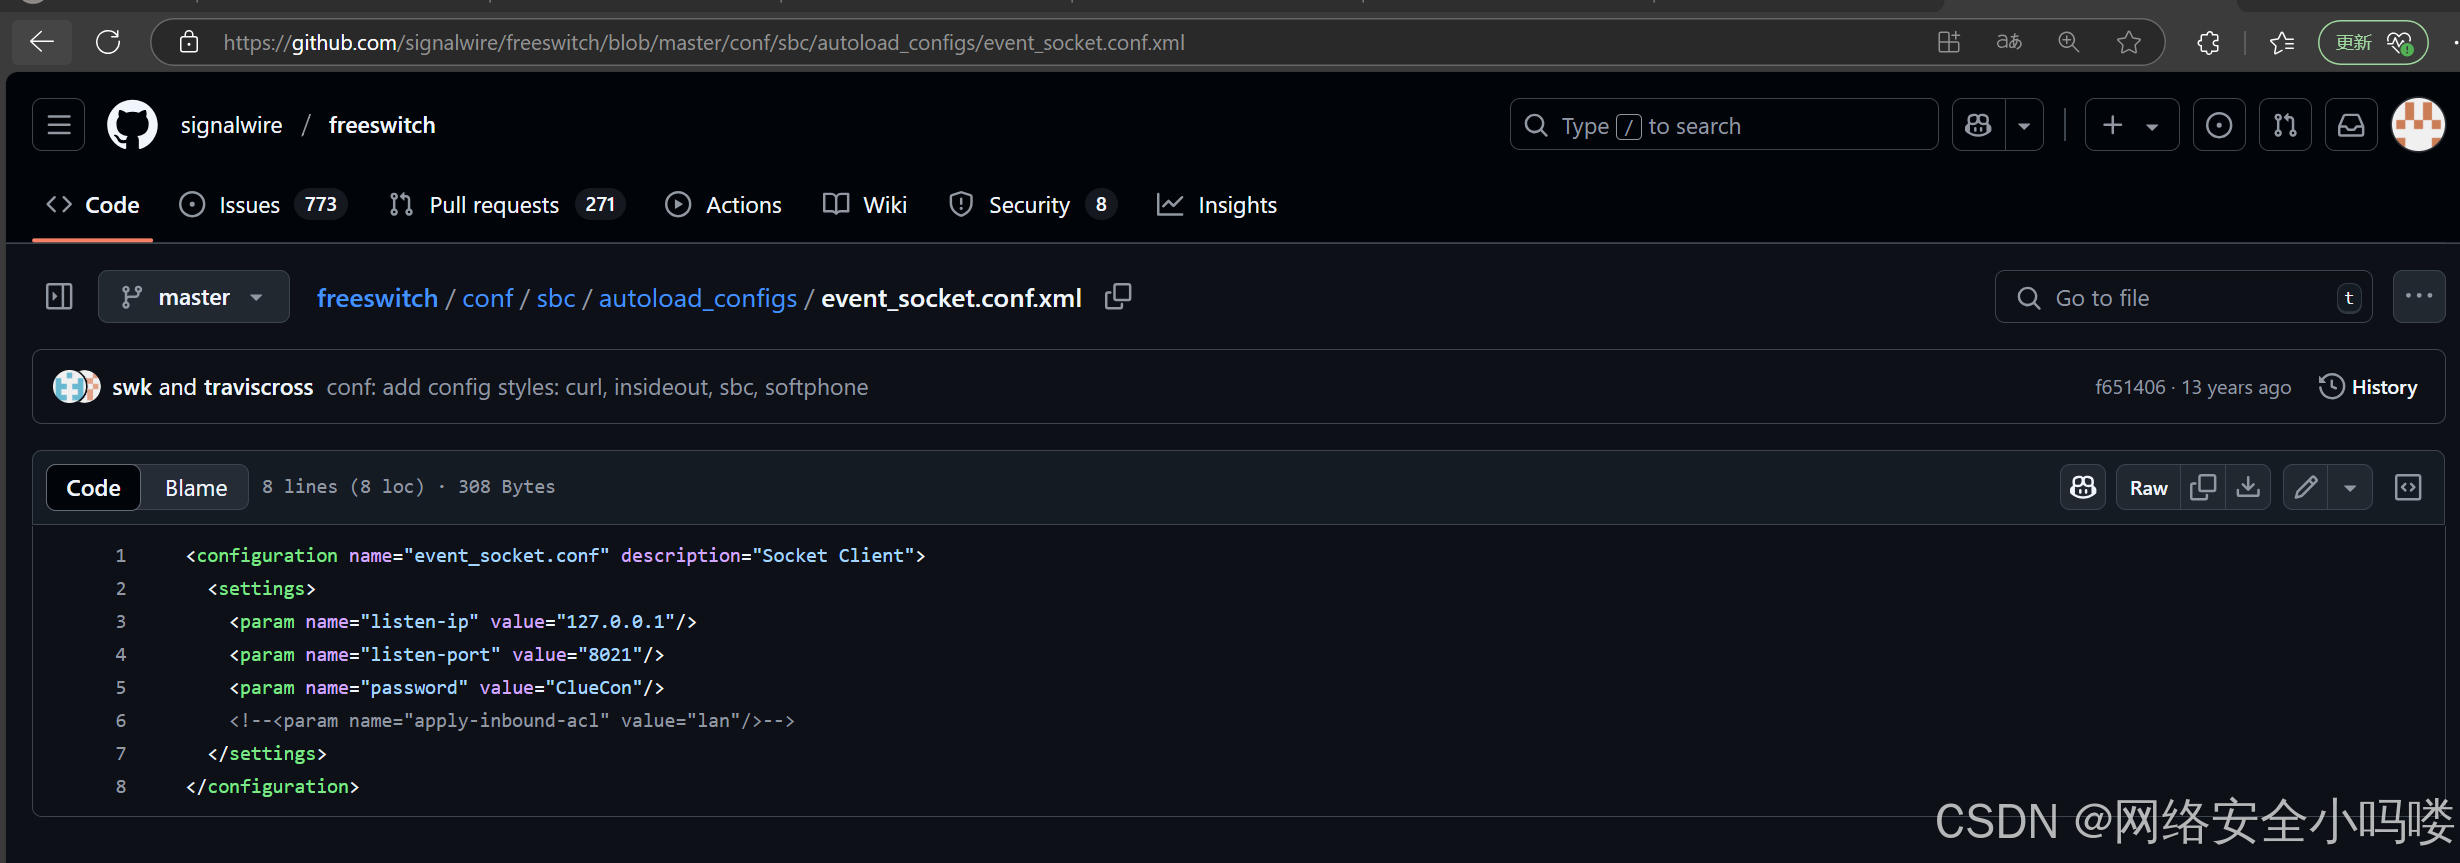The width and height of the screenshot is (2460, 863).
Task: Open browser extensions puzzle icon
Action: [x=2208, y=42]
